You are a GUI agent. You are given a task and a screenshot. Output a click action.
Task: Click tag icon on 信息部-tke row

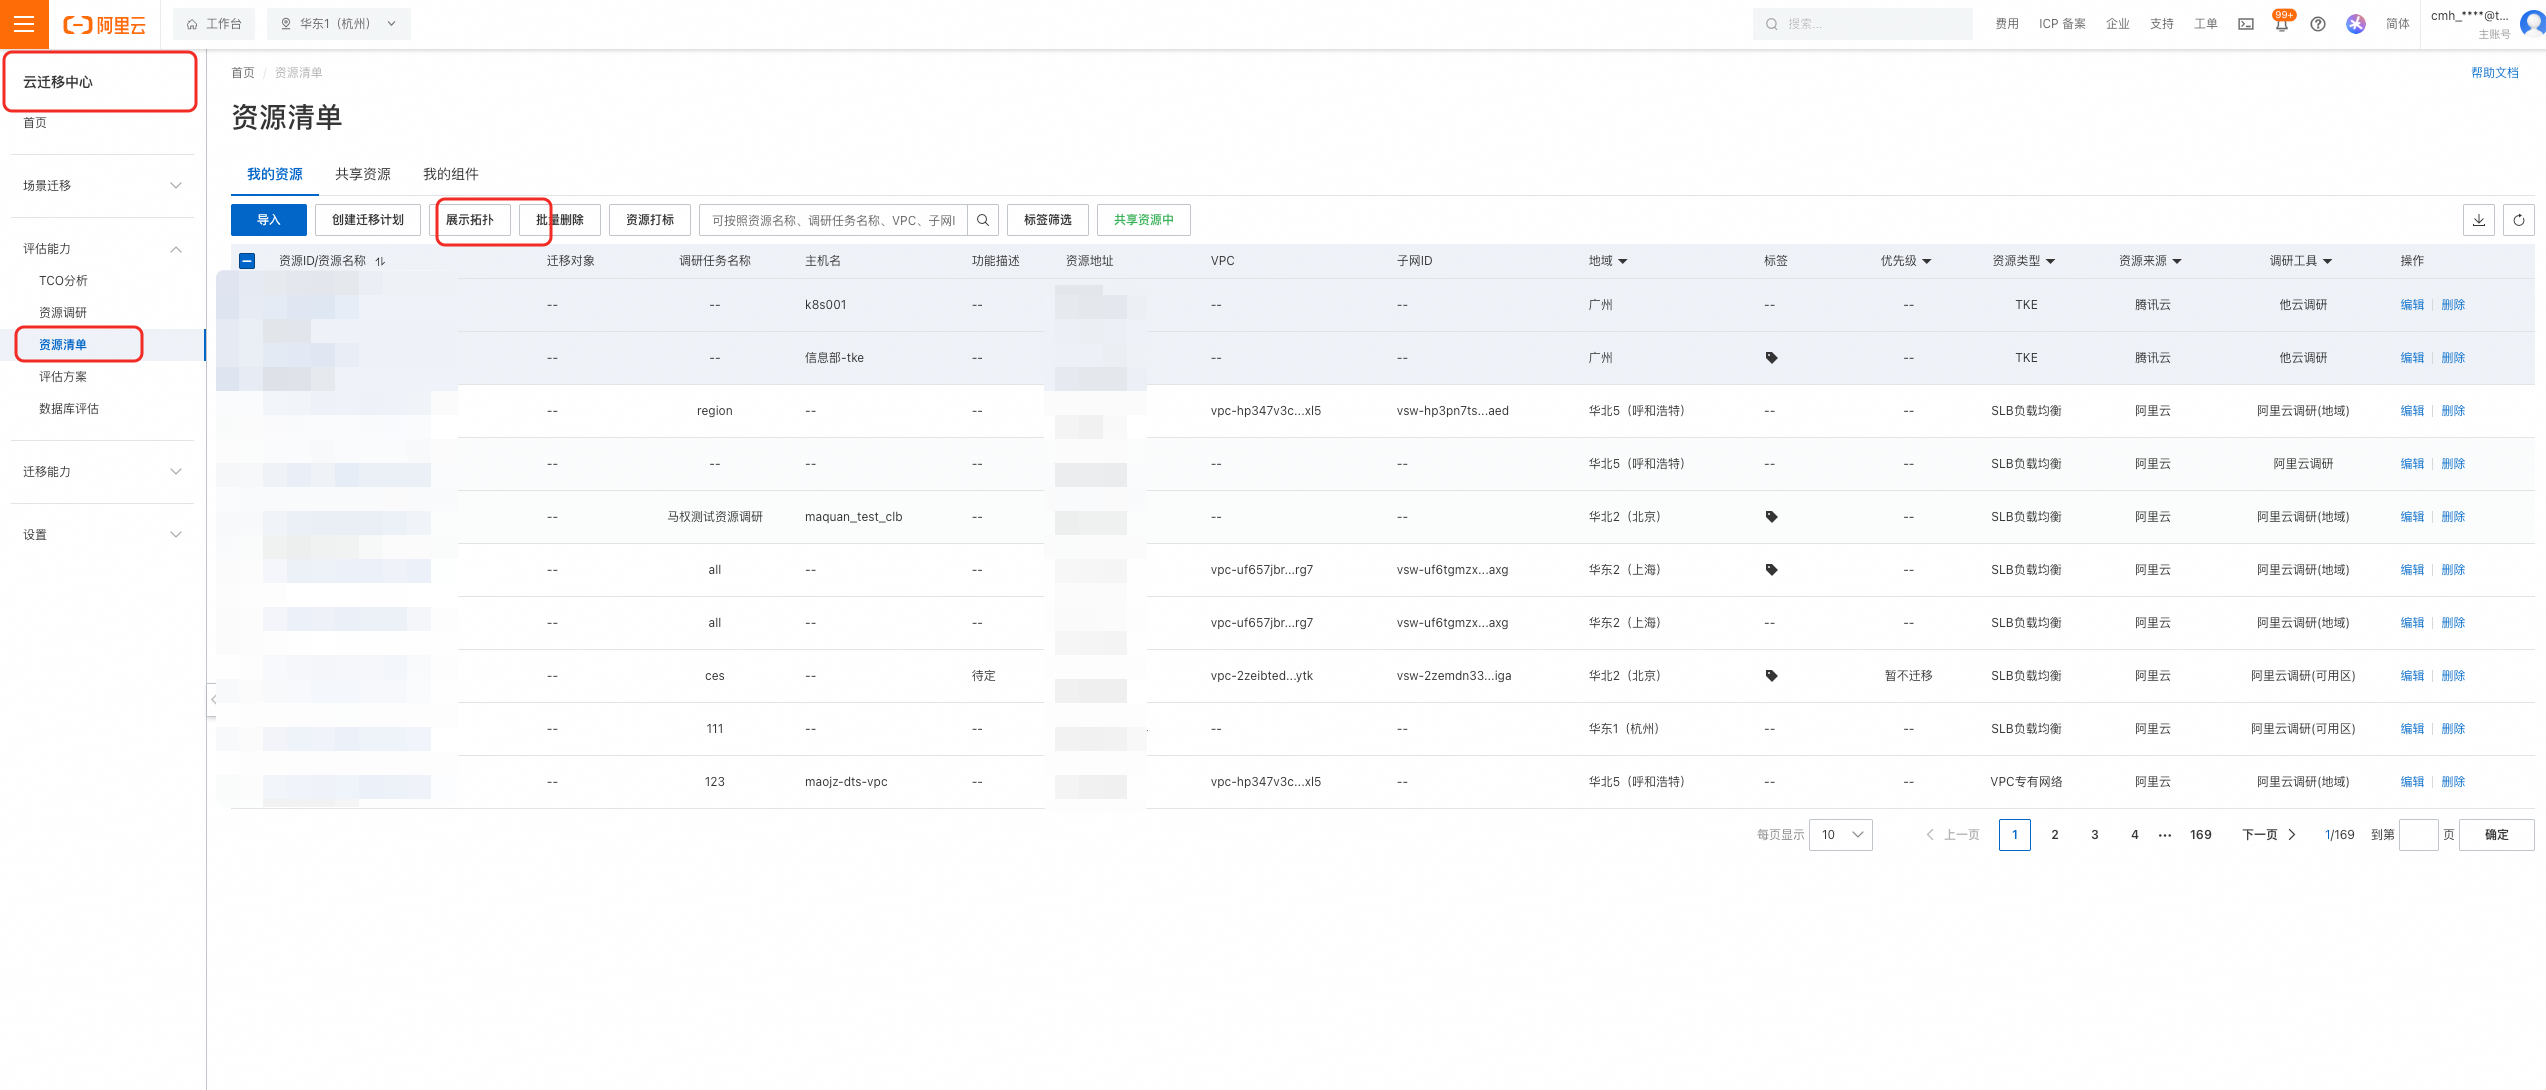1771,358
